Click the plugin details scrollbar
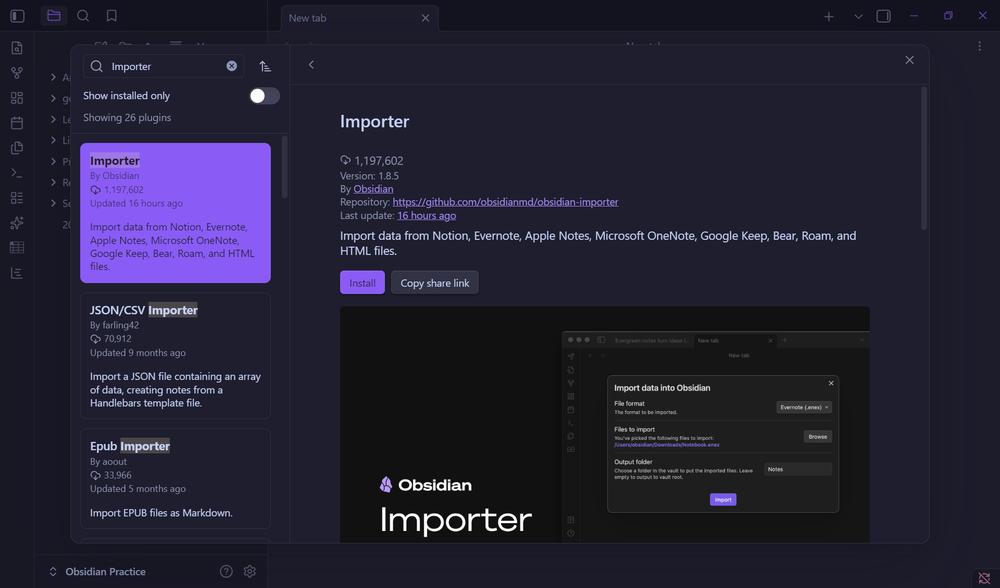1000x588 pixels. point(924,158)
